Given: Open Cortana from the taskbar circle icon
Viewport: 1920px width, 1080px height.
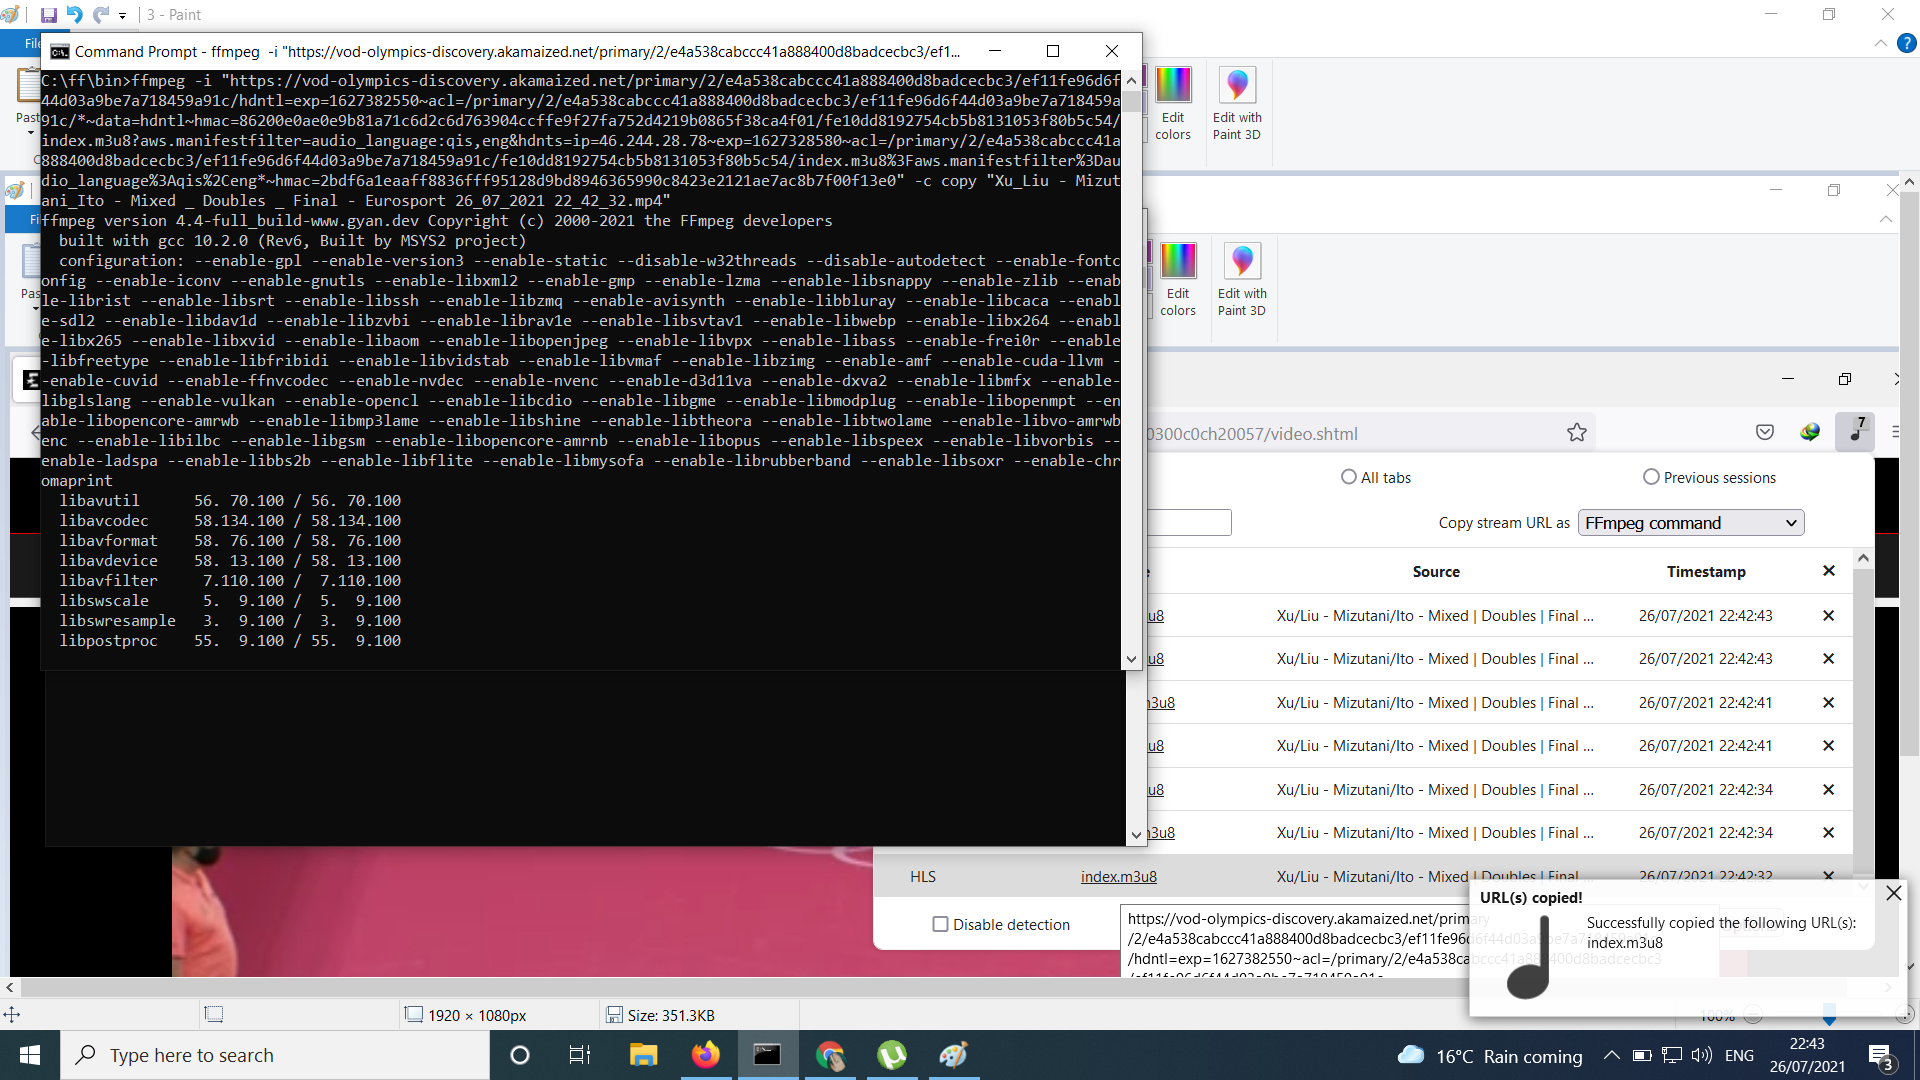Looking at the screenshot, I should click(x=520, y=1055).
